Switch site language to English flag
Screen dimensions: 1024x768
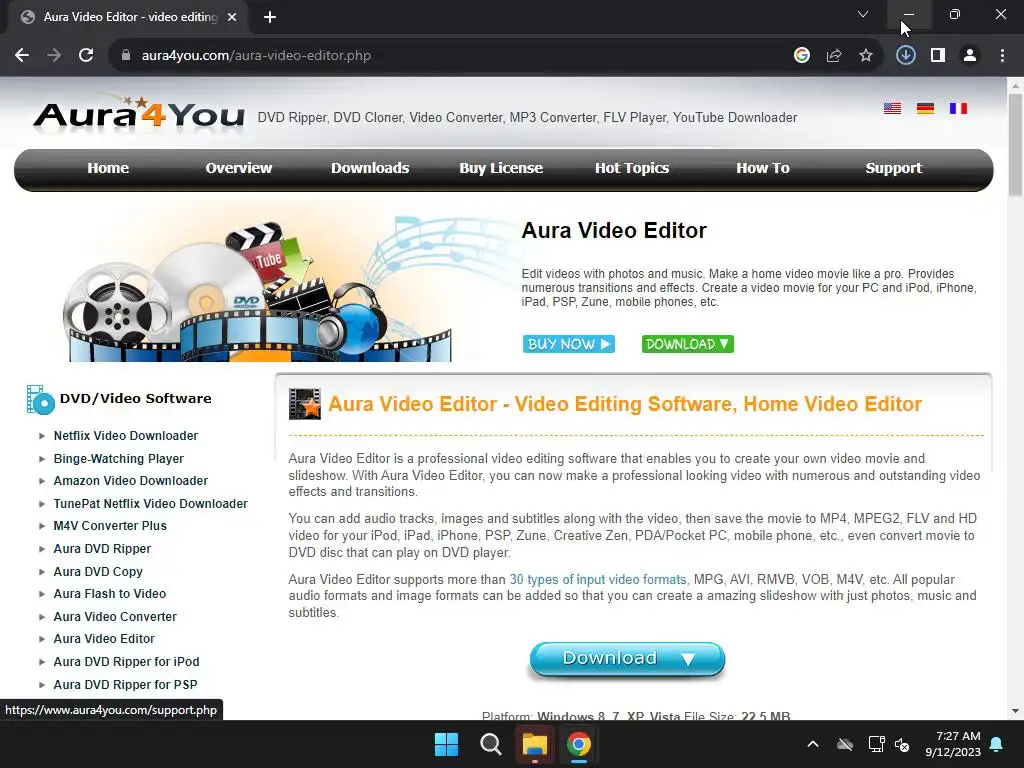[x=892, y=108]
